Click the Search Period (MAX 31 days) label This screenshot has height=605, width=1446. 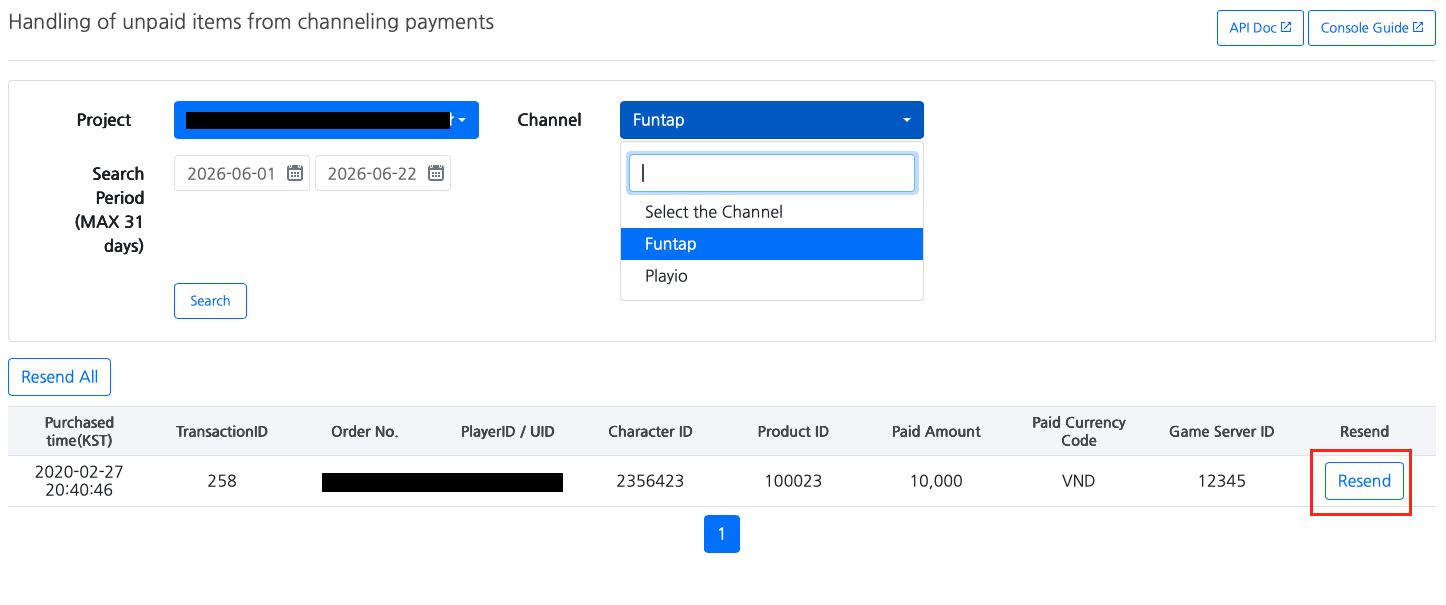tap(110, 210)
